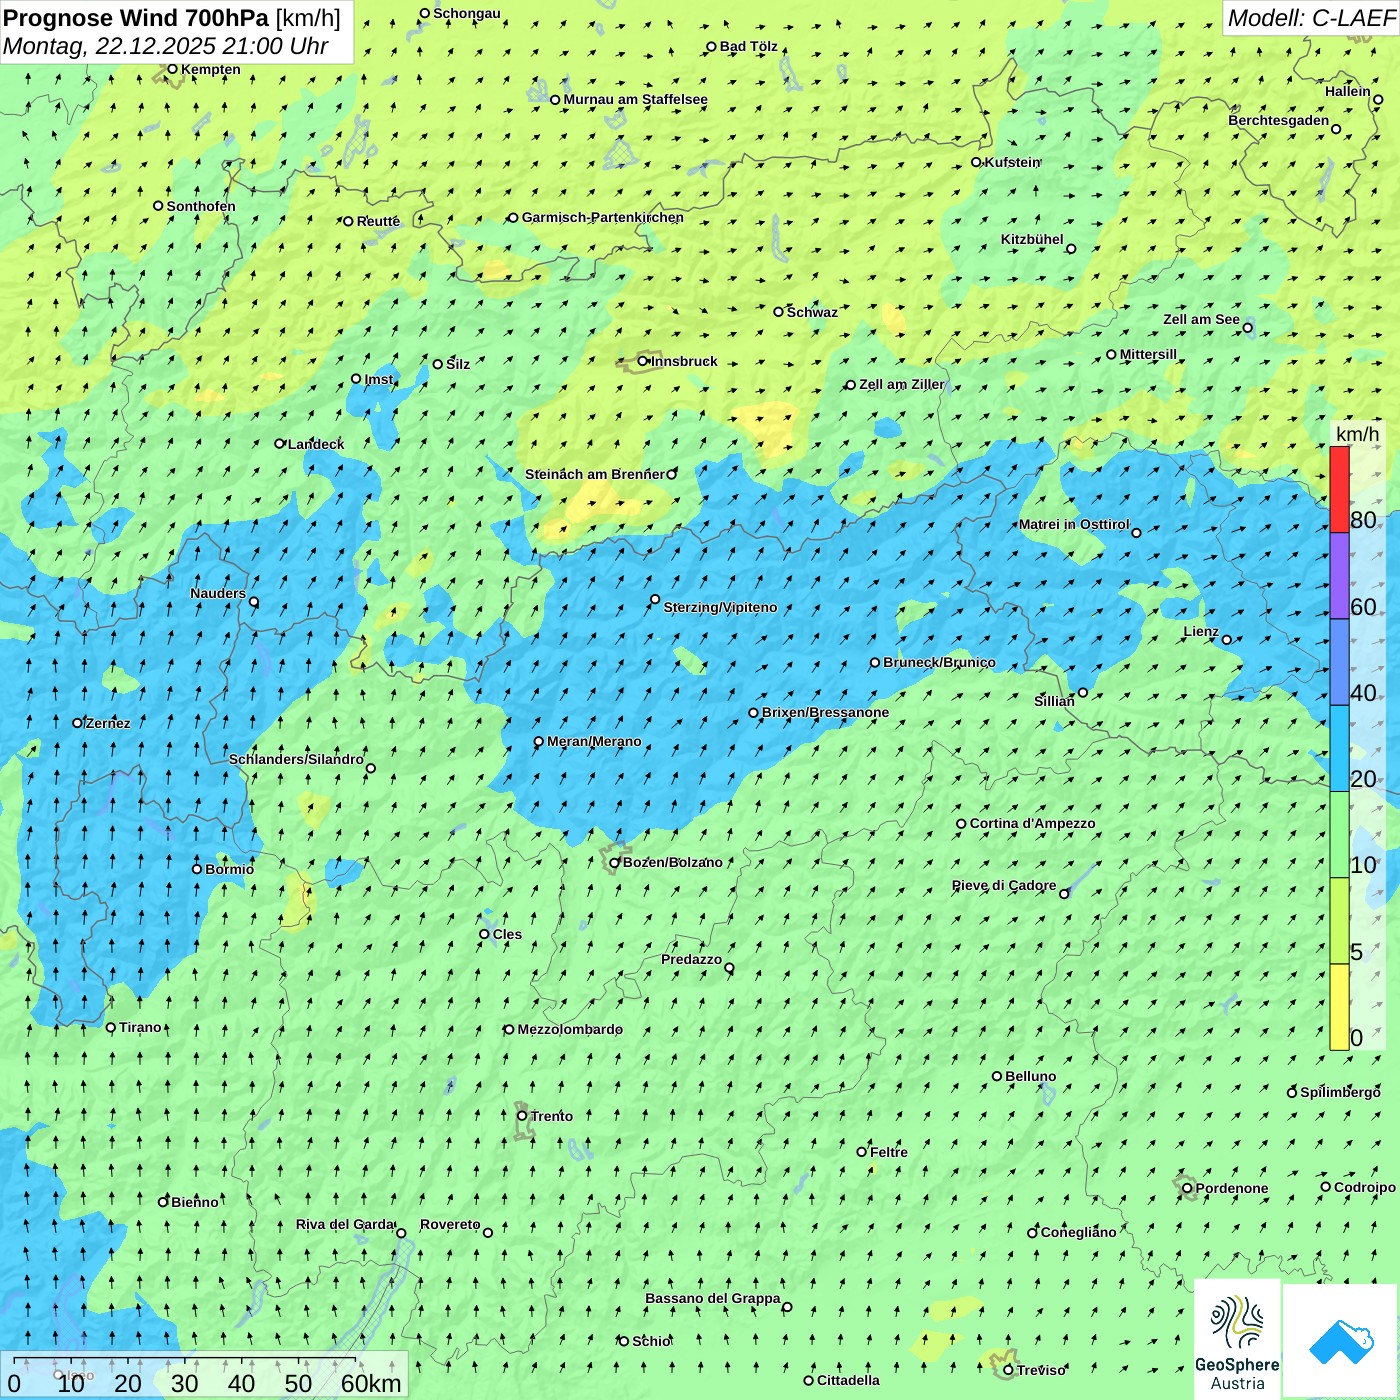The image size is (1400, 1400).
Task: Click the Sterzing/Vipiteno label
Action: pyautogui.click(x=720, y=607)
